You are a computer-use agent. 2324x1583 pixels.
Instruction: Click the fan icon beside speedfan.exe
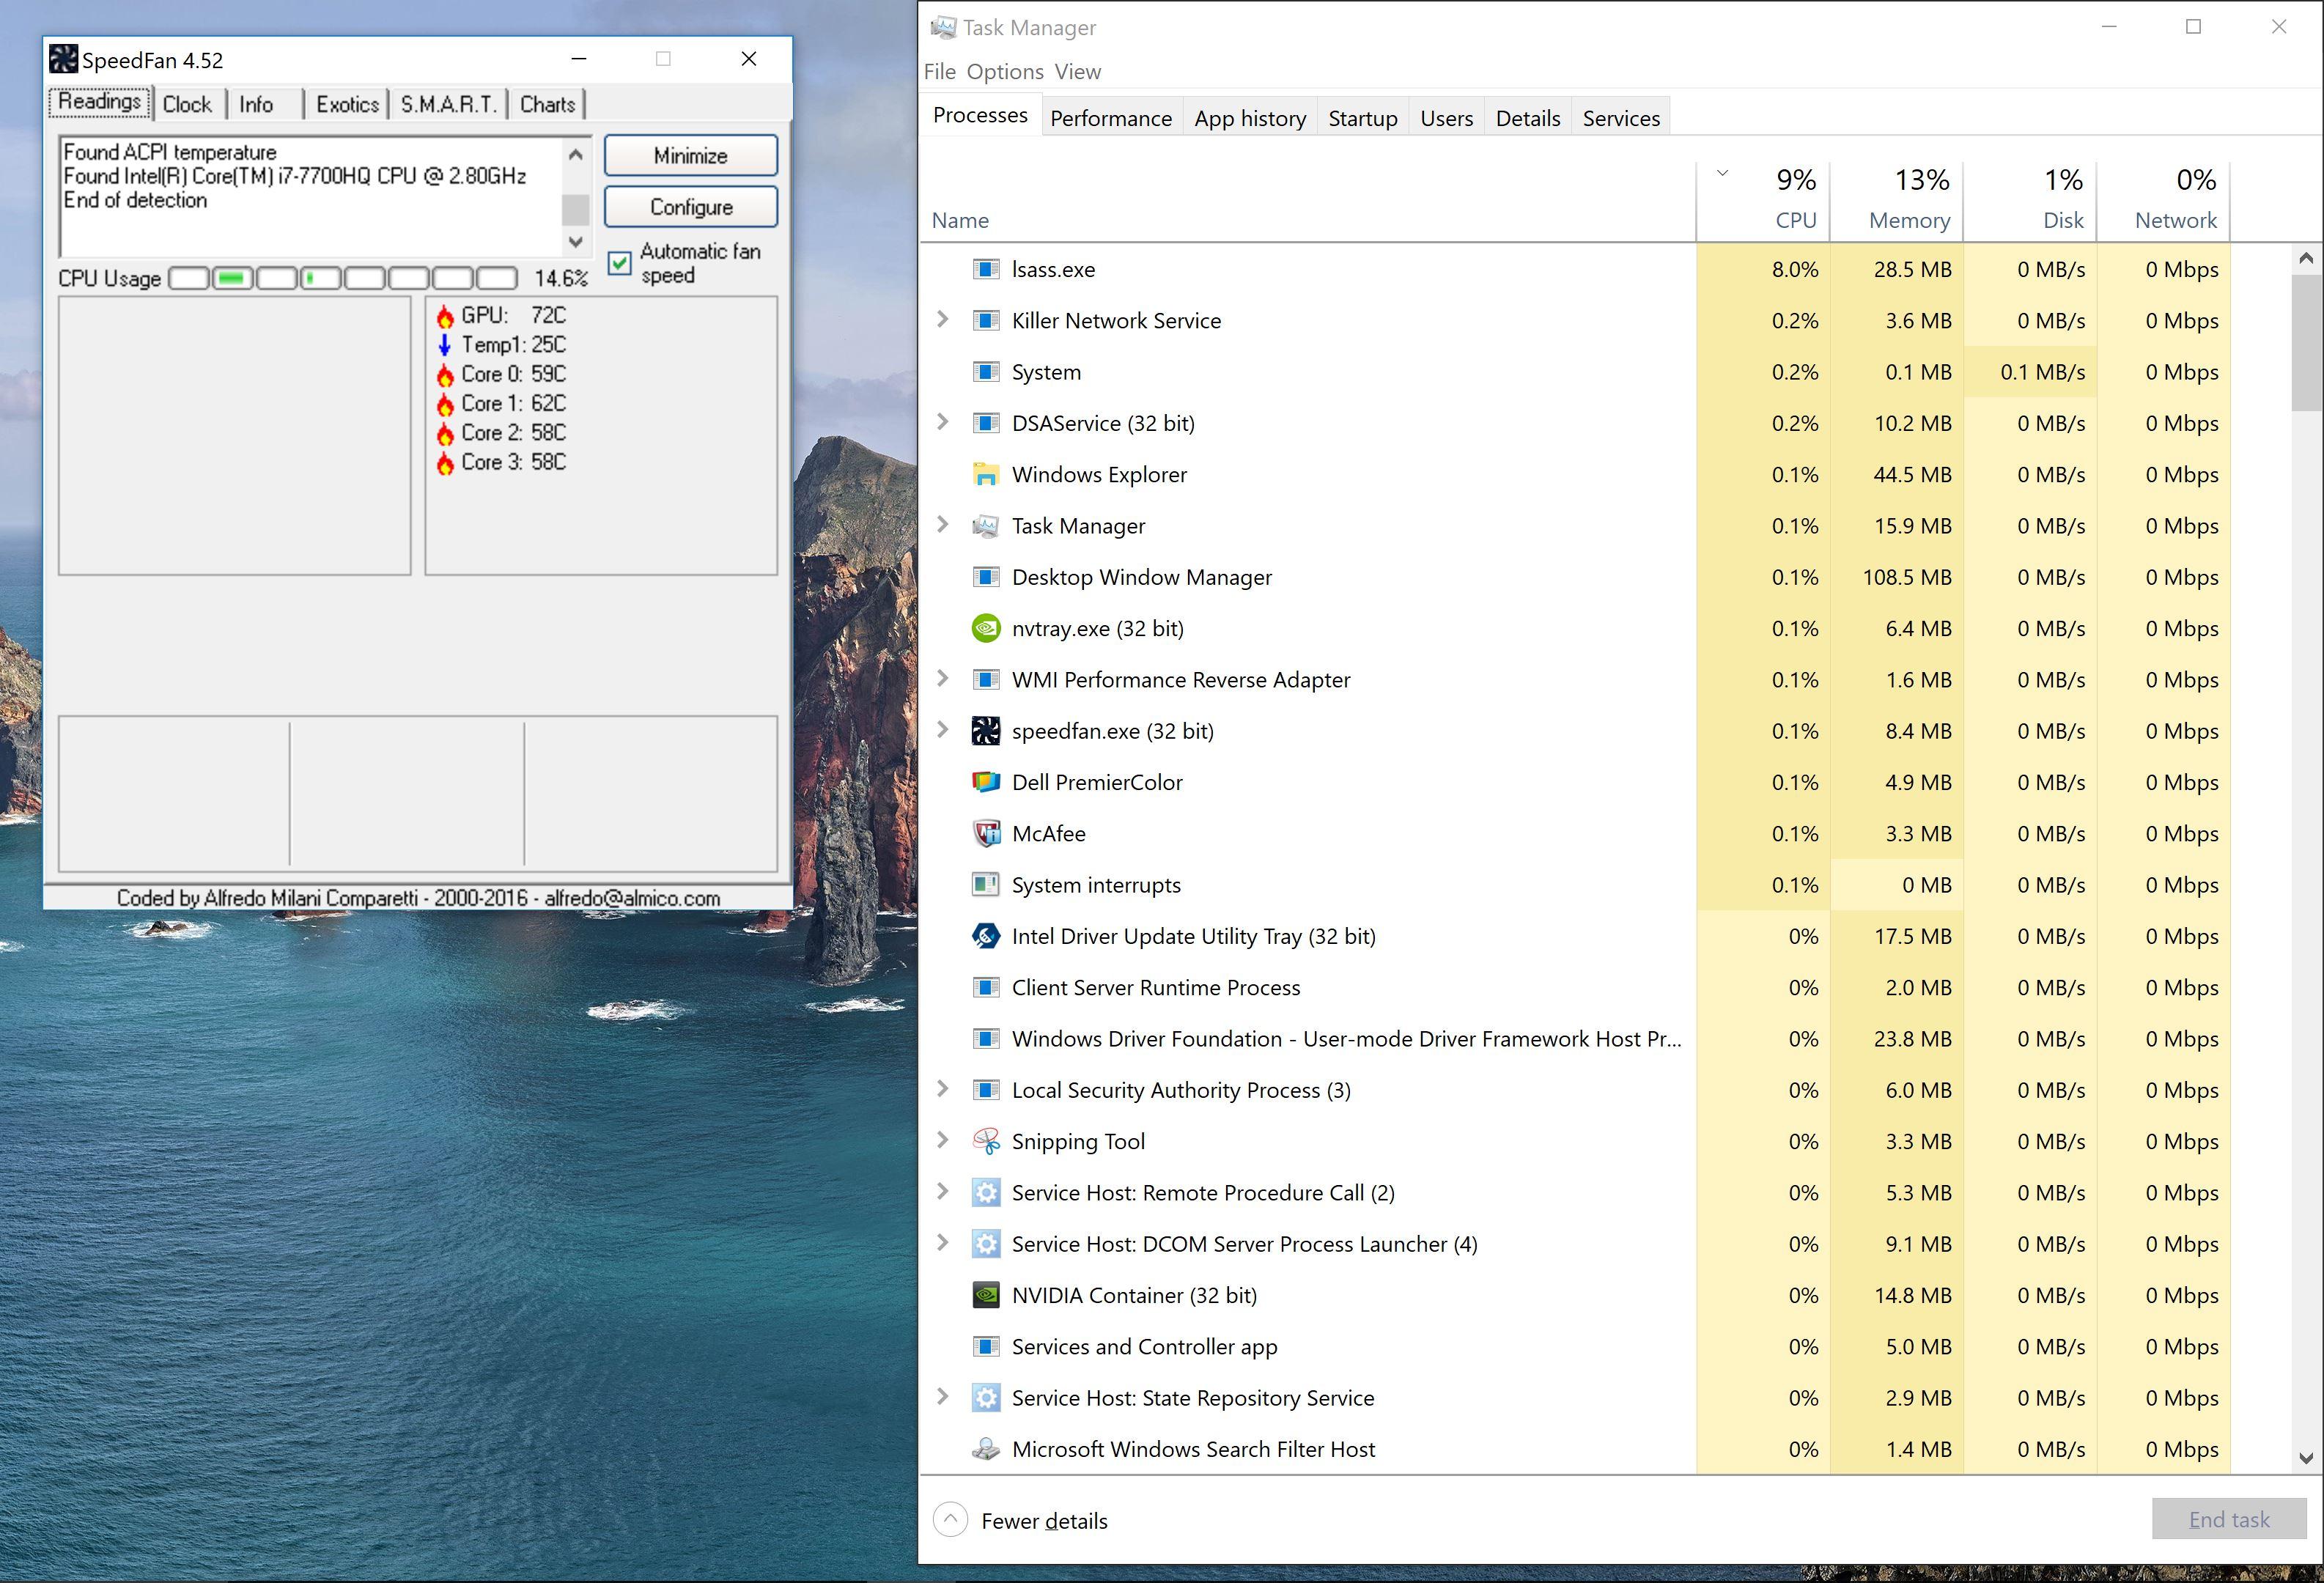pos(985,731)
